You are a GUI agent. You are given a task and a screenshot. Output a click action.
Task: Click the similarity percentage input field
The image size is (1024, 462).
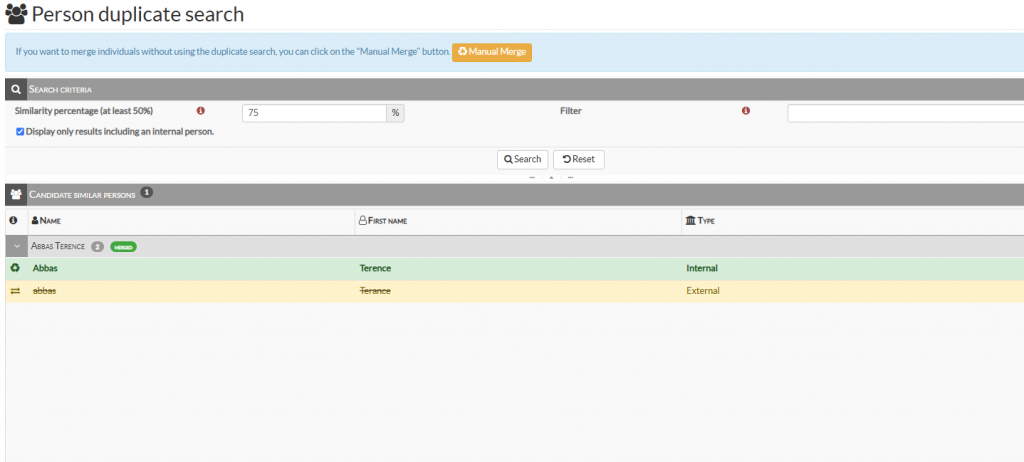click(x=314, y=113)
